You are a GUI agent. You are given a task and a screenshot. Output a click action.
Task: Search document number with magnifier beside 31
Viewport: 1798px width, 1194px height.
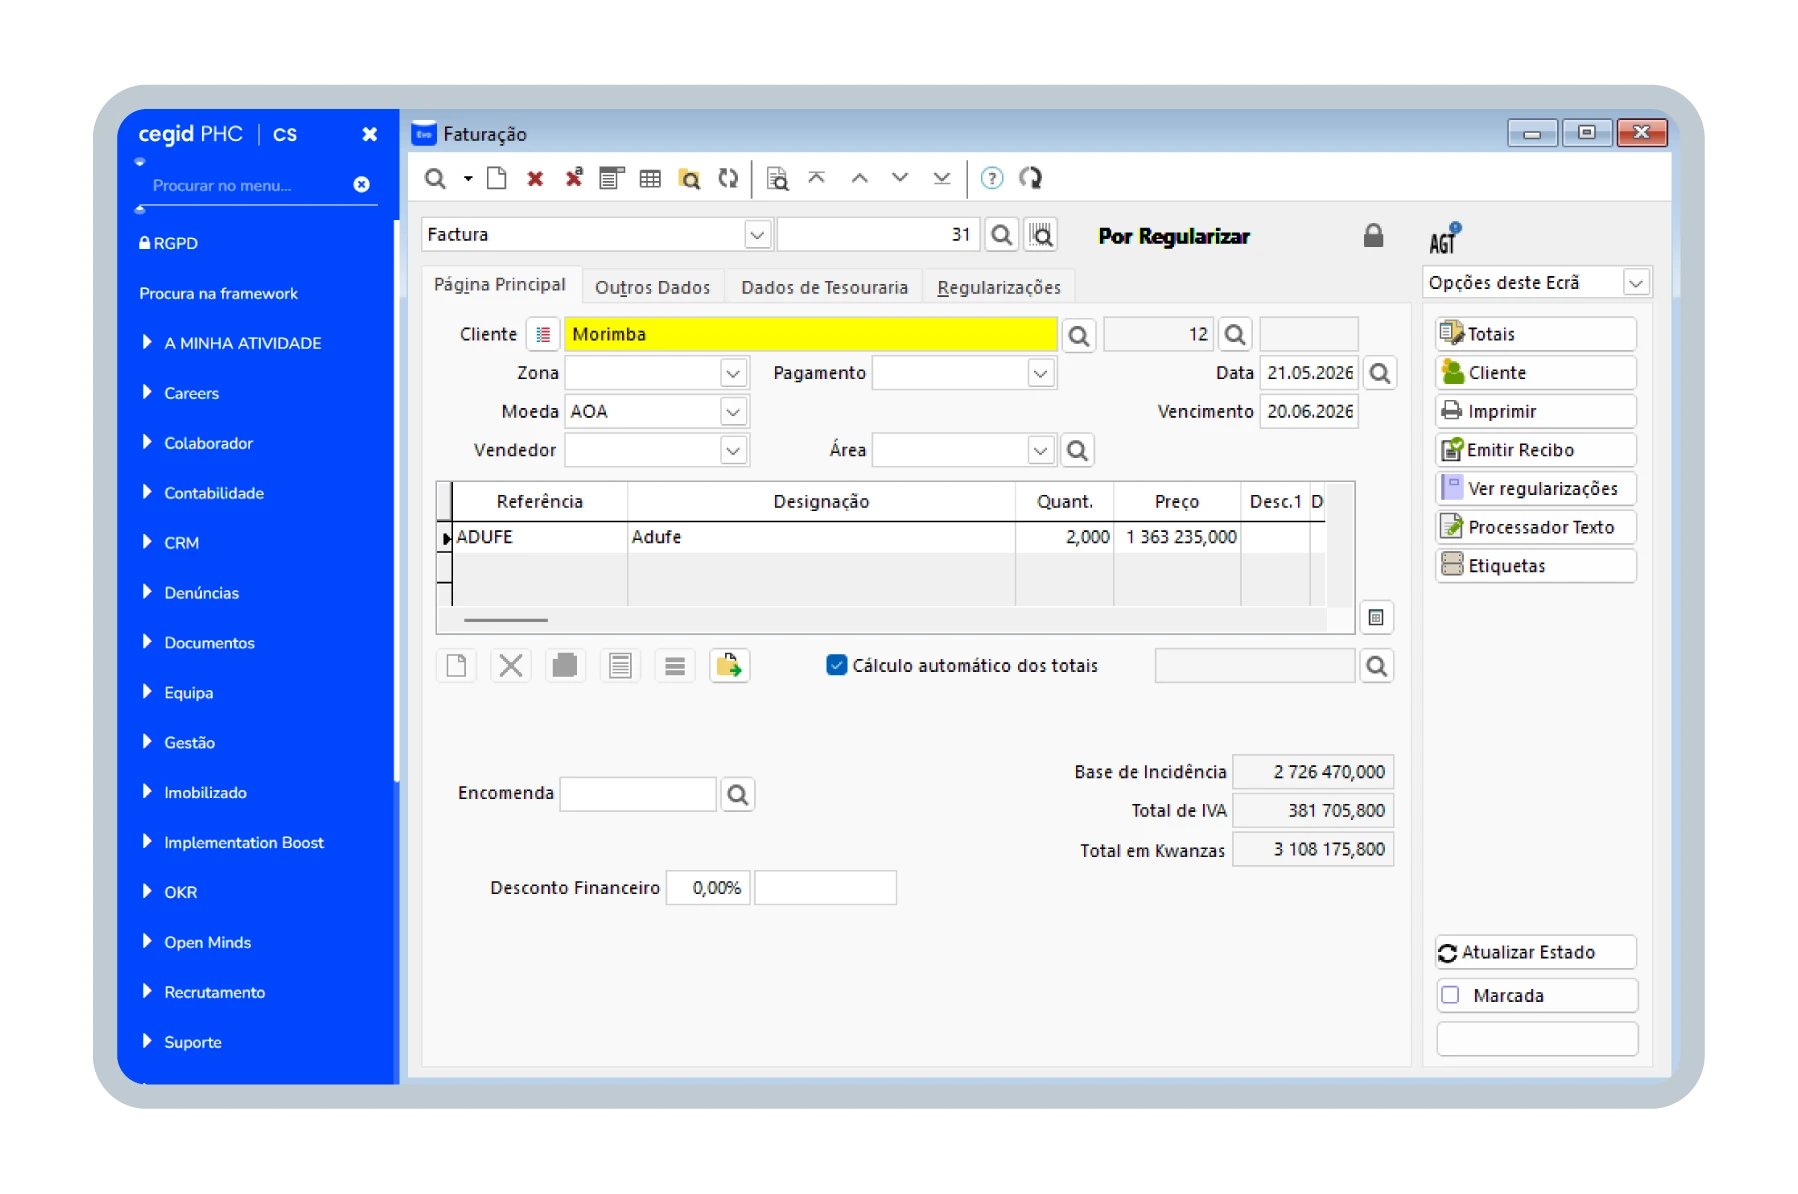(x=1001, y=235)
